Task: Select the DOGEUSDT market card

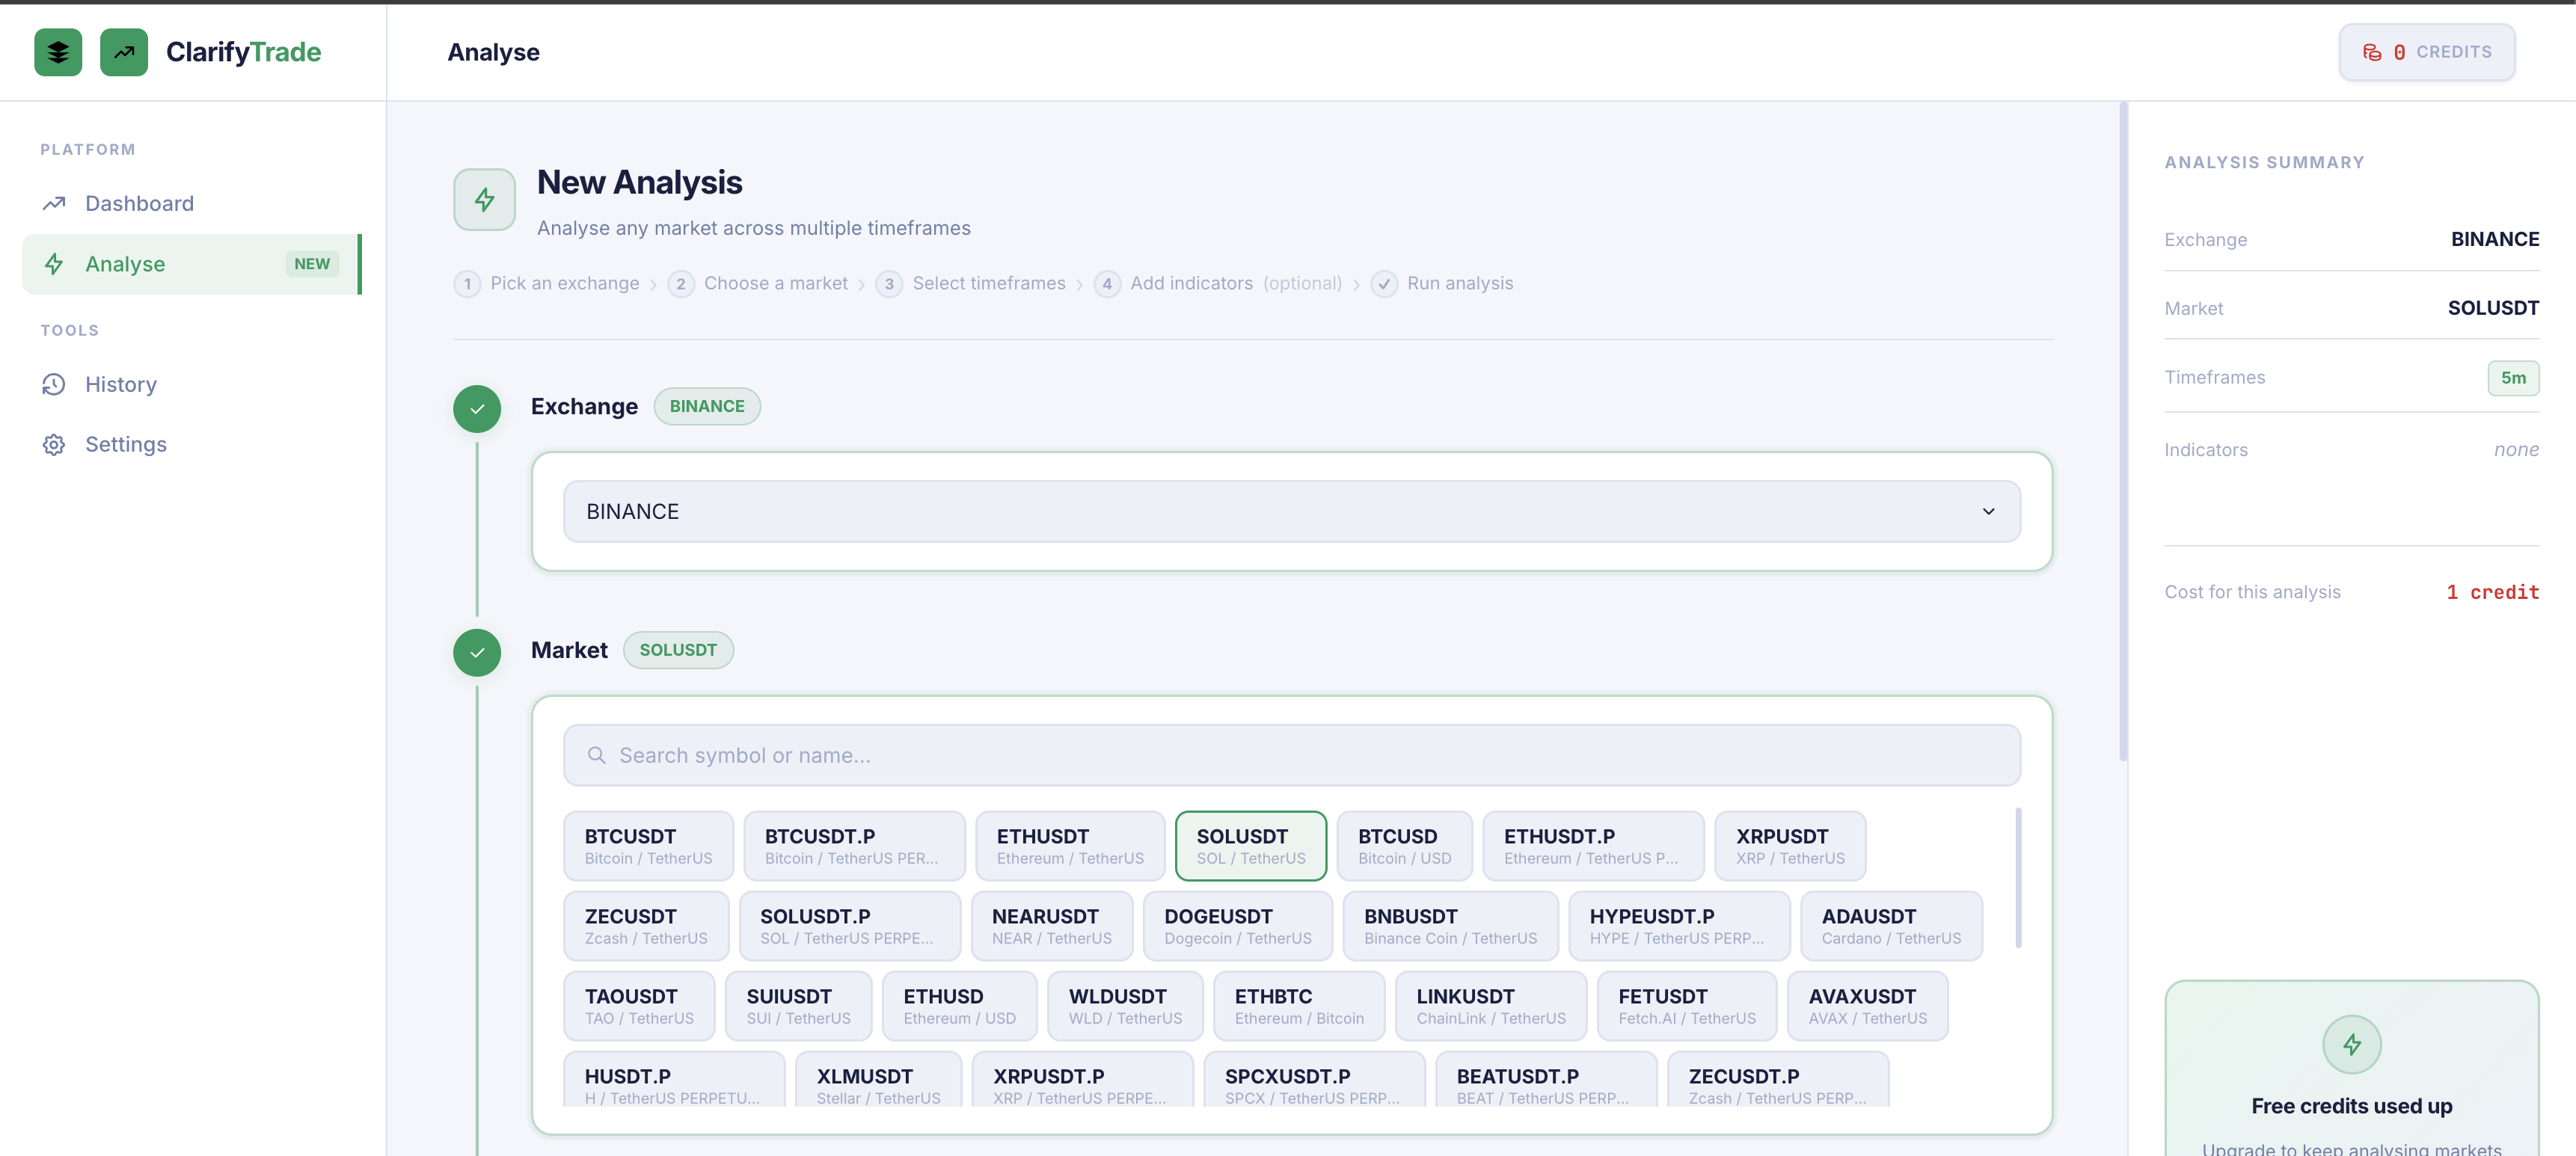Action: 1238,926
